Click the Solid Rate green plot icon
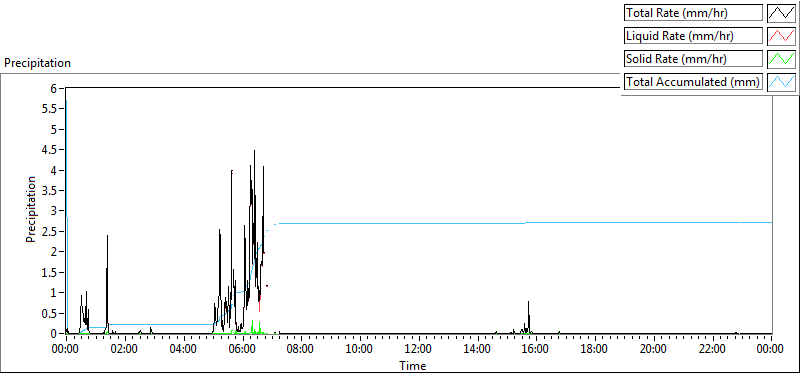Image resolution: width=800 pixels, height=373 pixels. [x=781, y=59]
